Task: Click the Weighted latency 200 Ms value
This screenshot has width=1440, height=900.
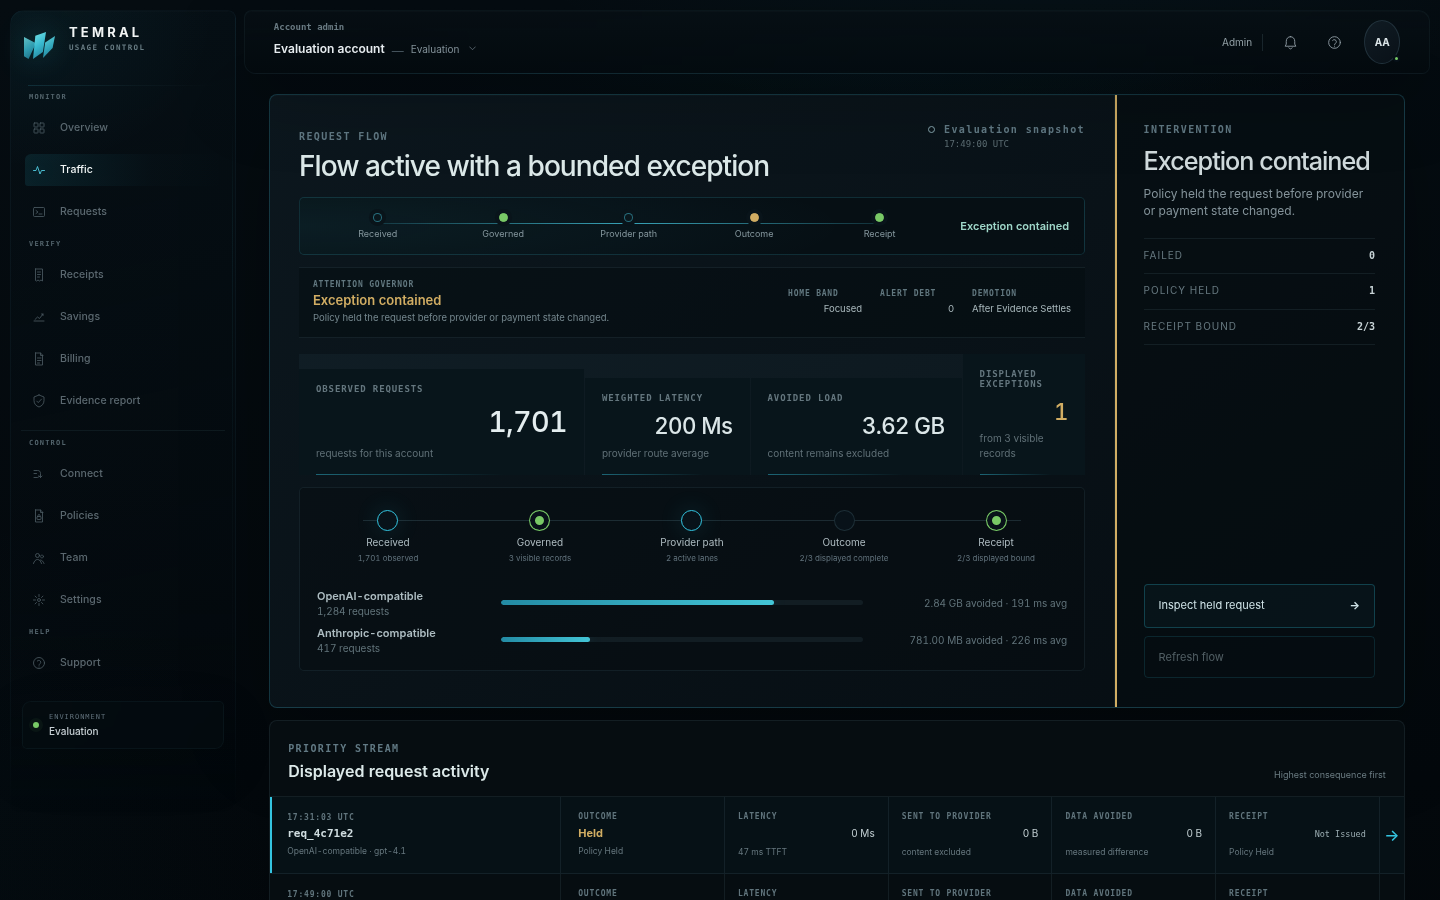Action: [694, 426]
